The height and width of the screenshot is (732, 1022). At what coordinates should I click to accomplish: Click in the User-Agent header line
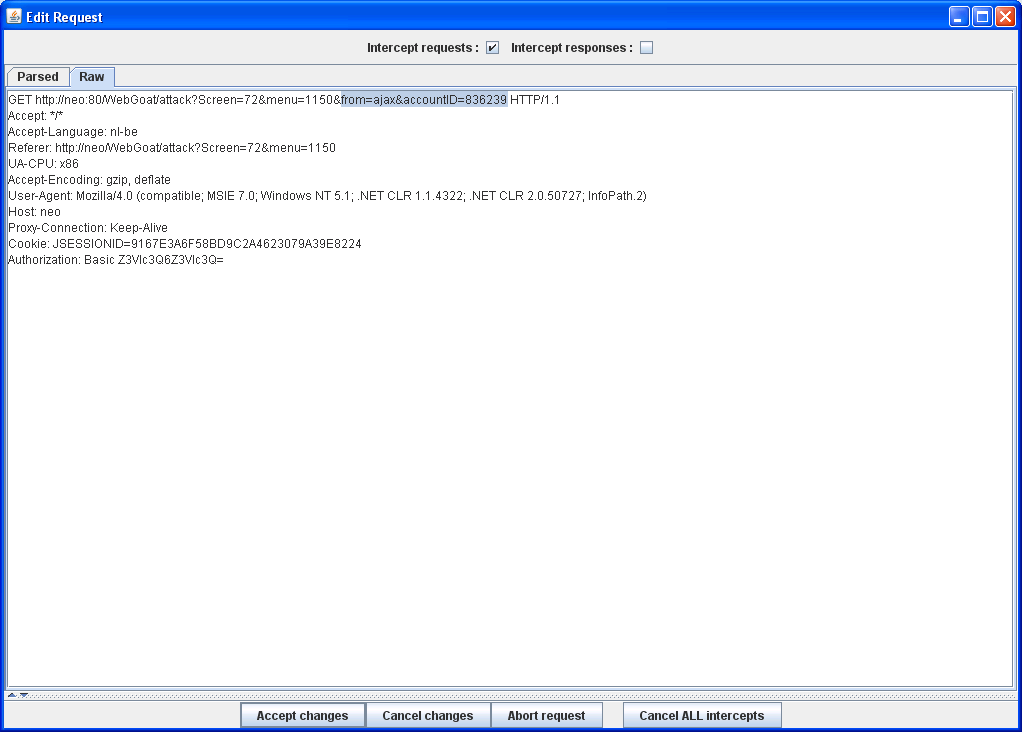tap(326, 196)
